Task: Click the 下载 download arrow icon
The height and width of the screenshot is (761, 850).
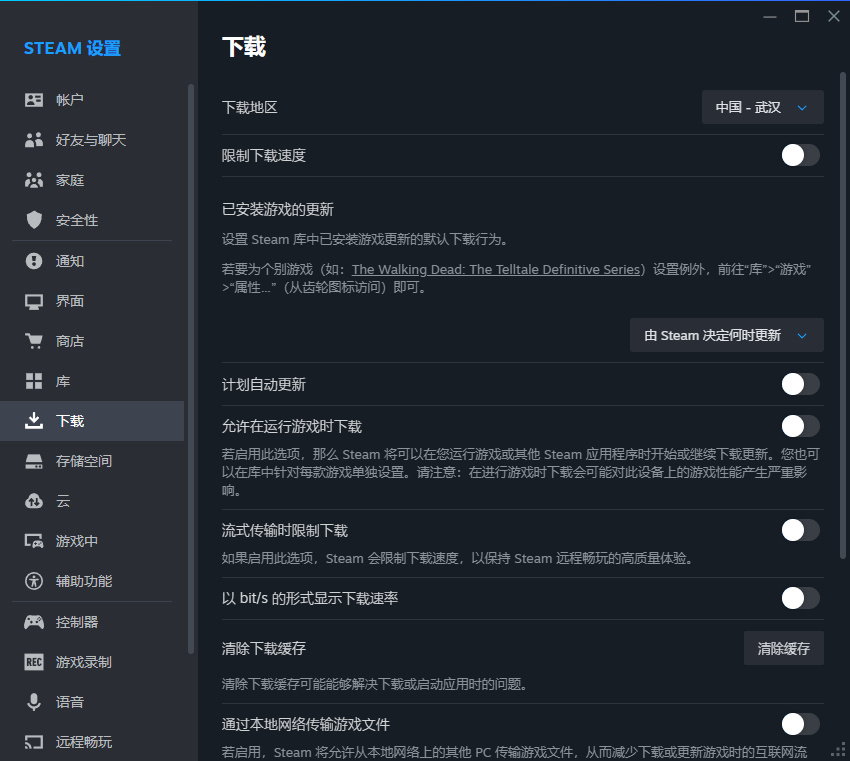Action: 34,421
